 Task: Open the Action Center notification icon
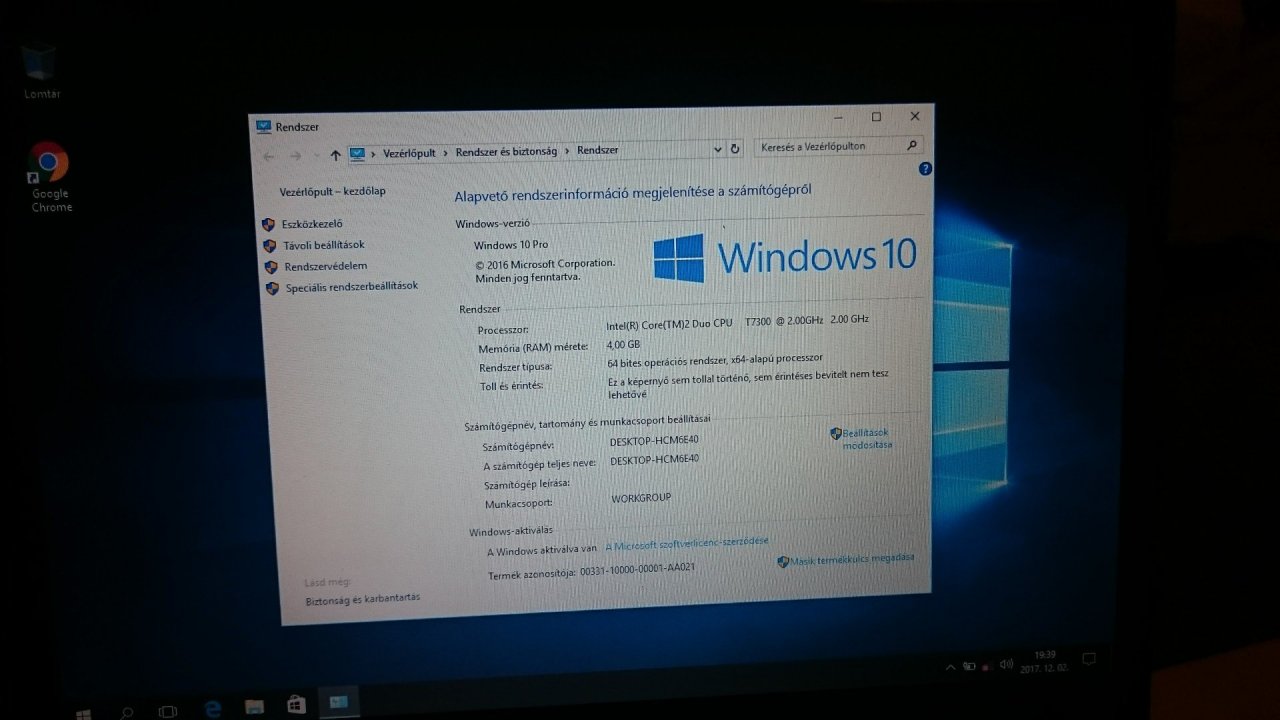coord(1090,658)
